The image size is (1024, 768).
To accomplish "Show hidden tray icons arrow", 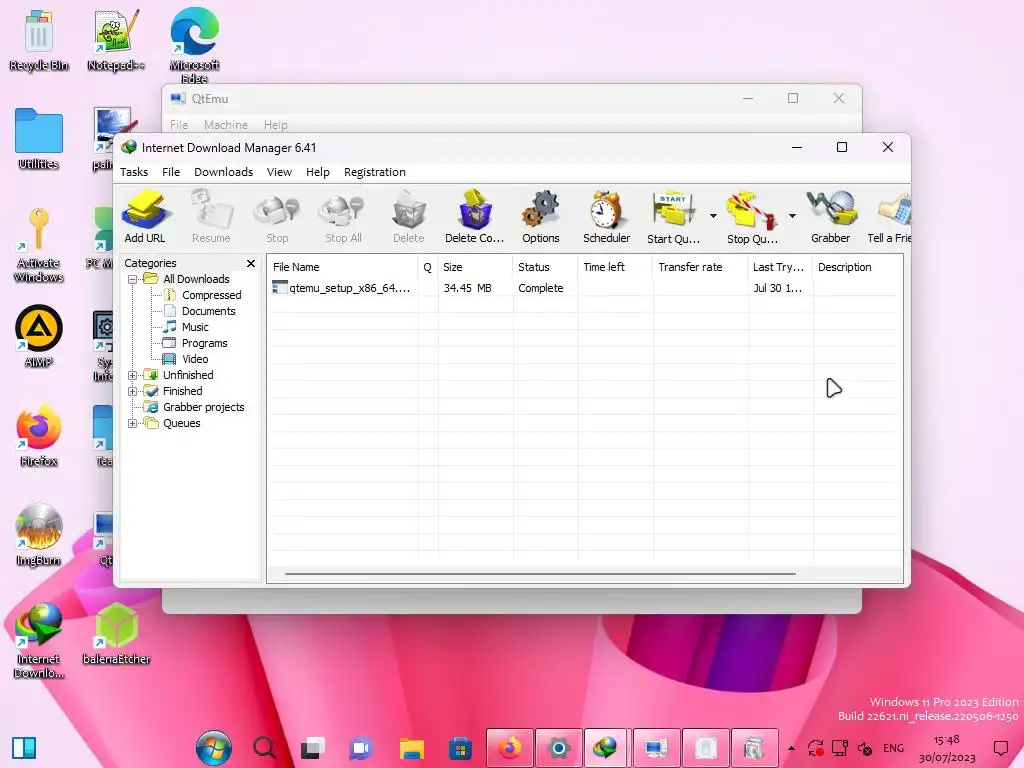I will 792,748.
